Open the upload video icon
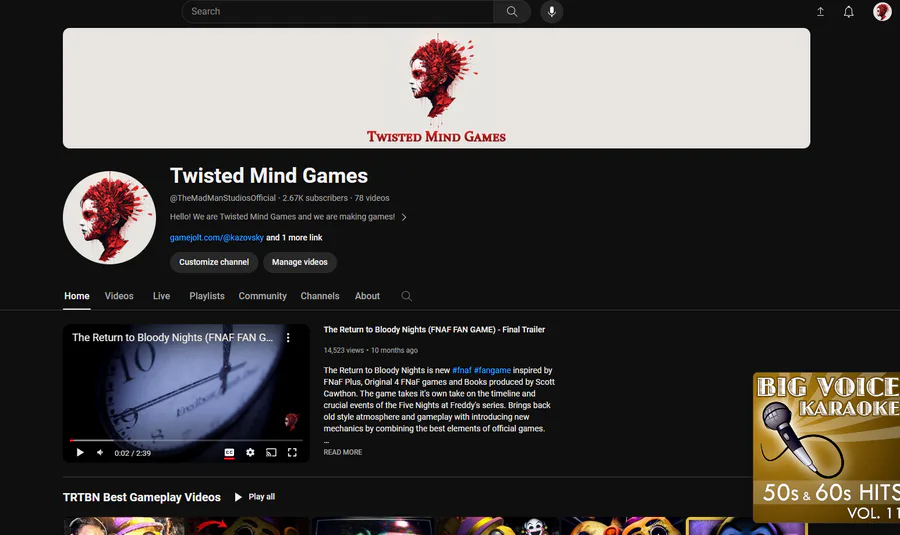Screen dimensions: 900x535 (820, 11)
